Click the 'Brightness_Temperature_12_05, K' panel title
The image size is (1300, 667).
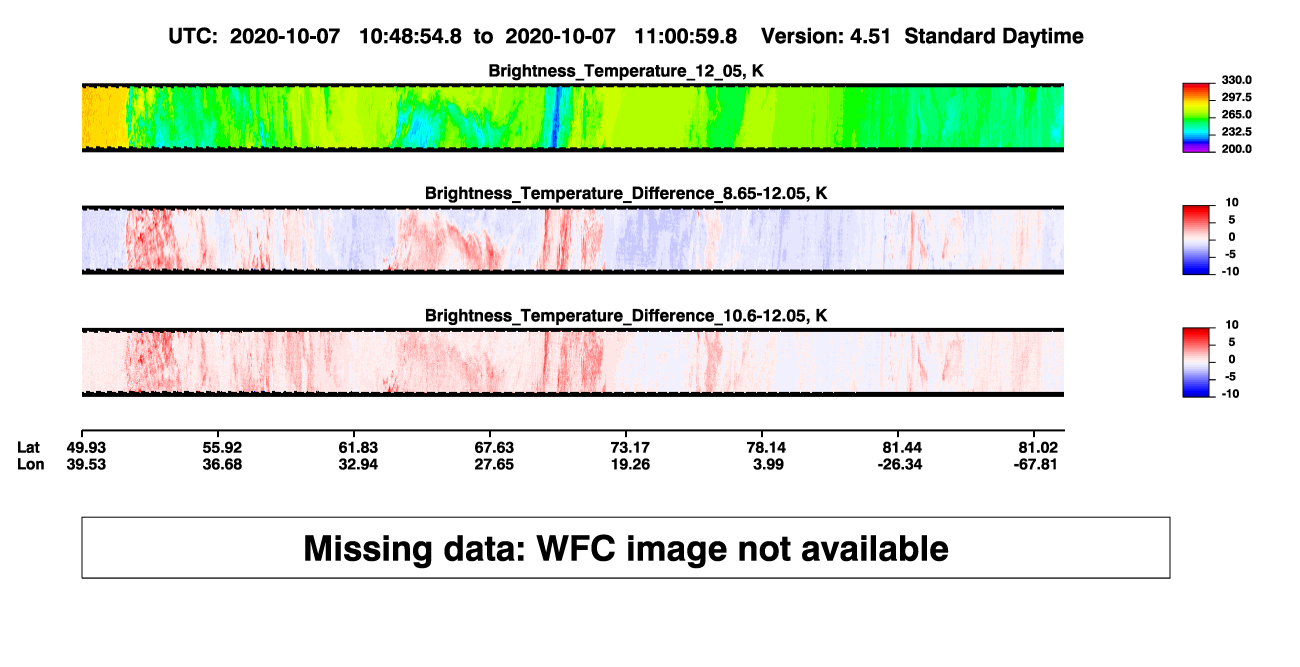[626, 70]
